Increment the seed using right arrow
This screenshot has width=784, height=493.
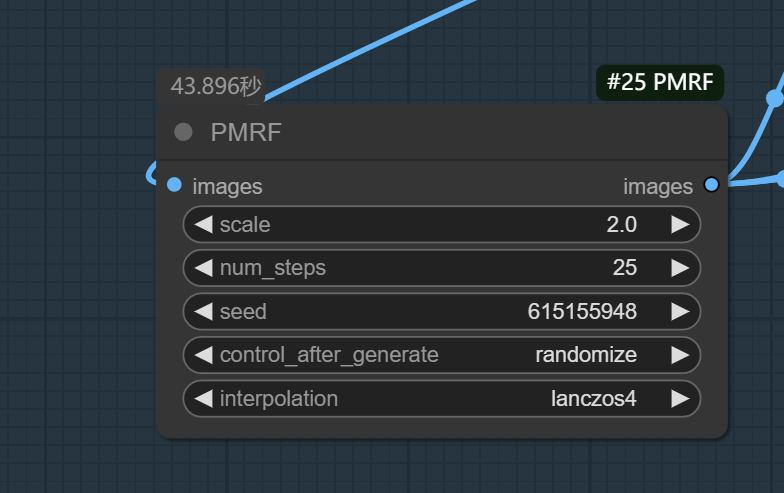click(x=680, y=312)
